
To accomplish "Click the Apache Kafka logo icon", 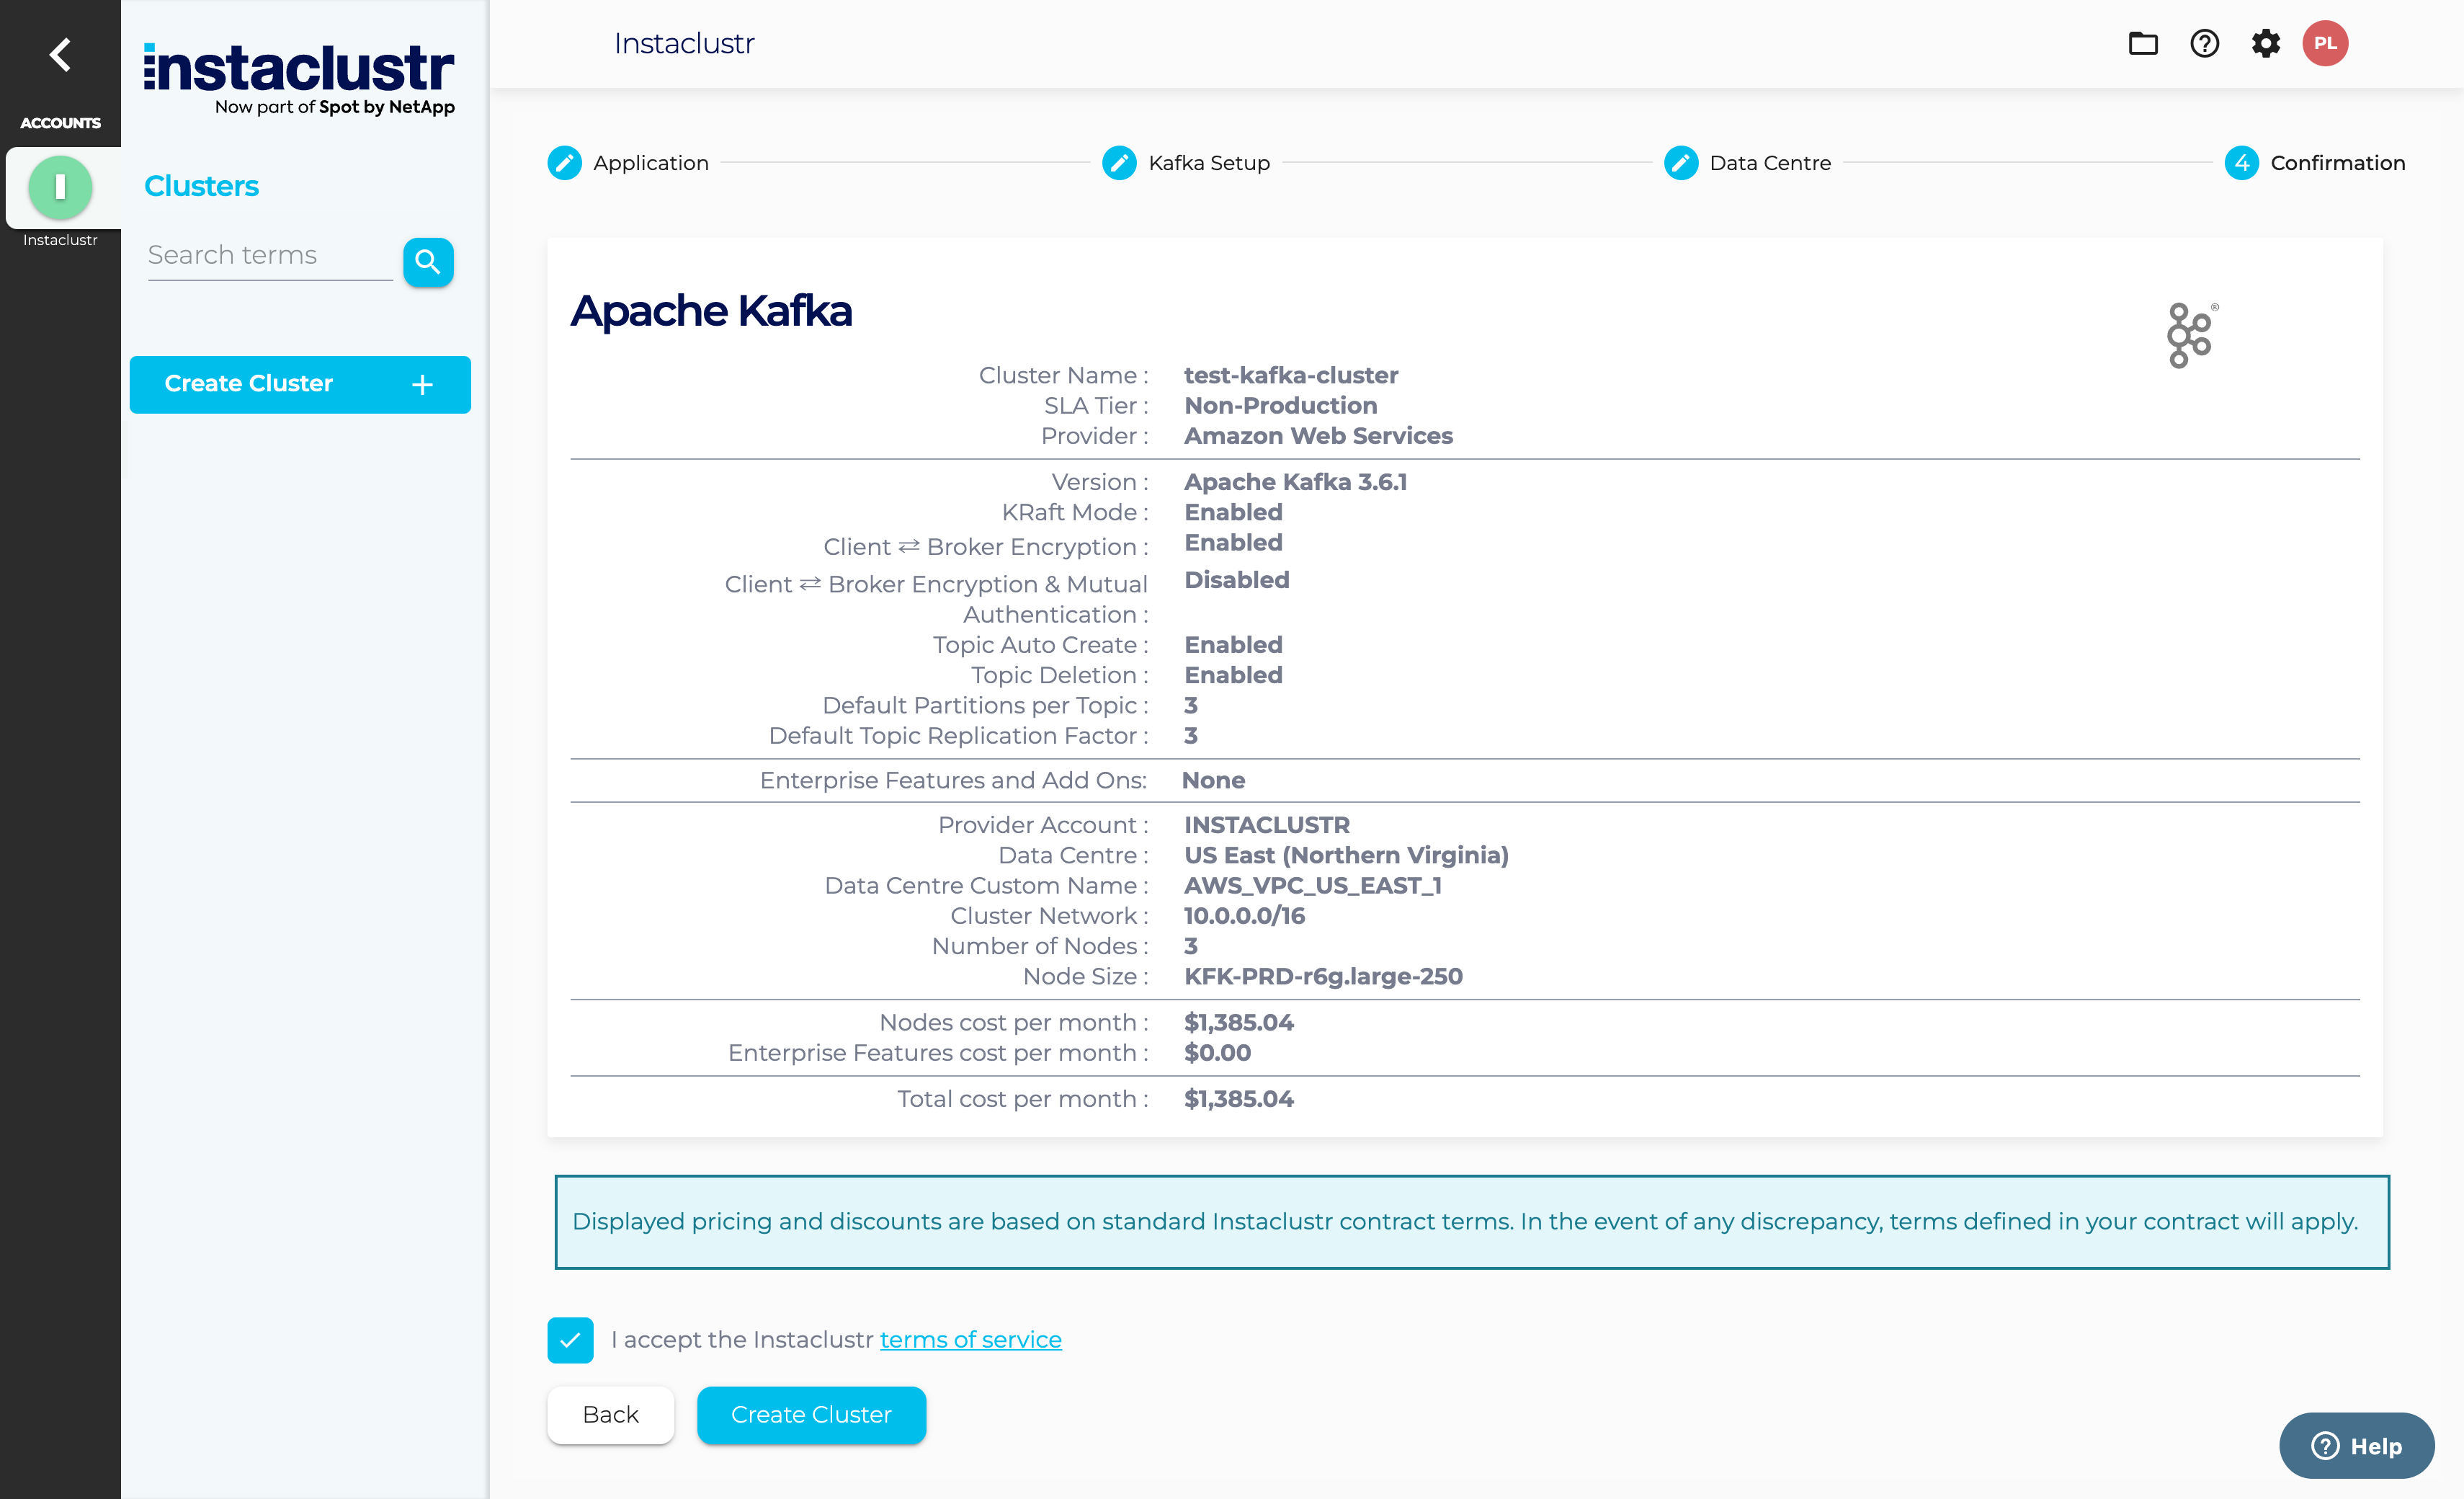I will 2190,335.
